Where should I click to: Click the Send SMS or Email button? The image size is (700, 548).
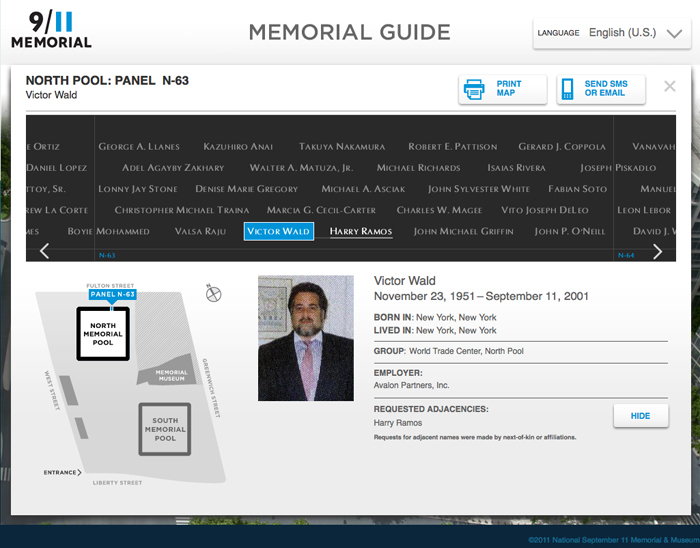tap(601, 89)
